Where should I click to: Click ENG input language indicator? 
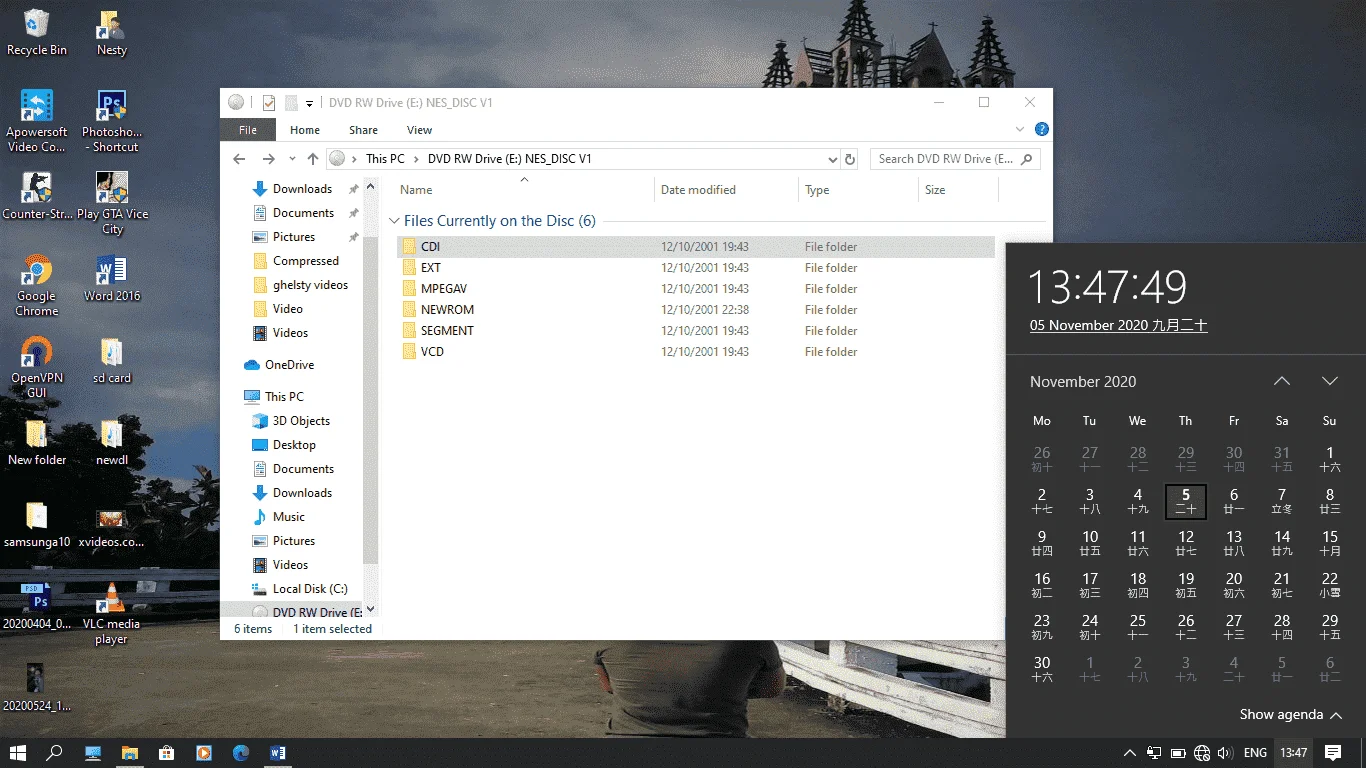[x=1255, y=753]
